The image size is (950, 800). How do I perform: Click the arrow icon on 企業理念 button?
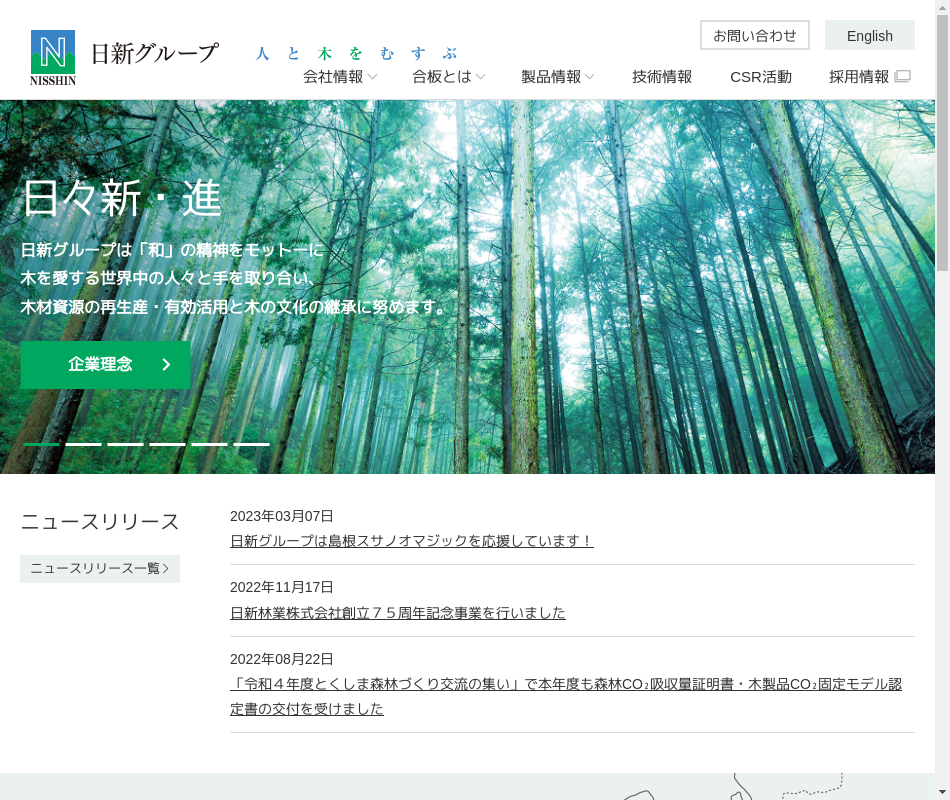(x=167, y=365)
